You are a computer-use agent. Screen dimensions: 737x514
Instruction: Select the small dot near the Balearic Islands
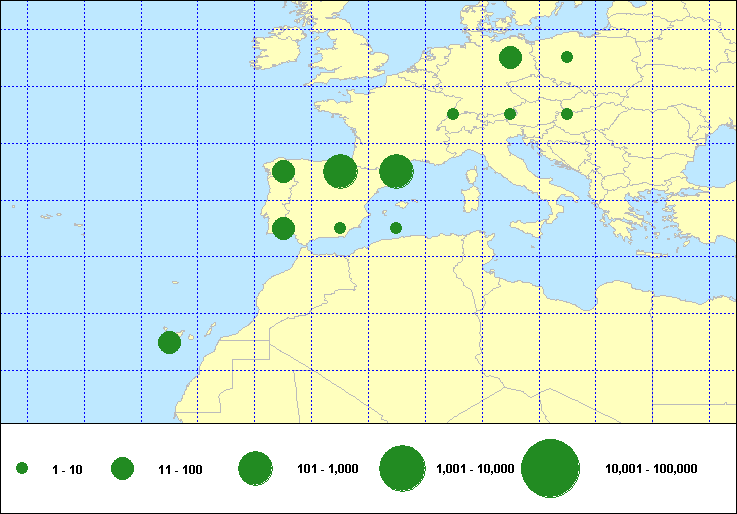pos(396,228)
